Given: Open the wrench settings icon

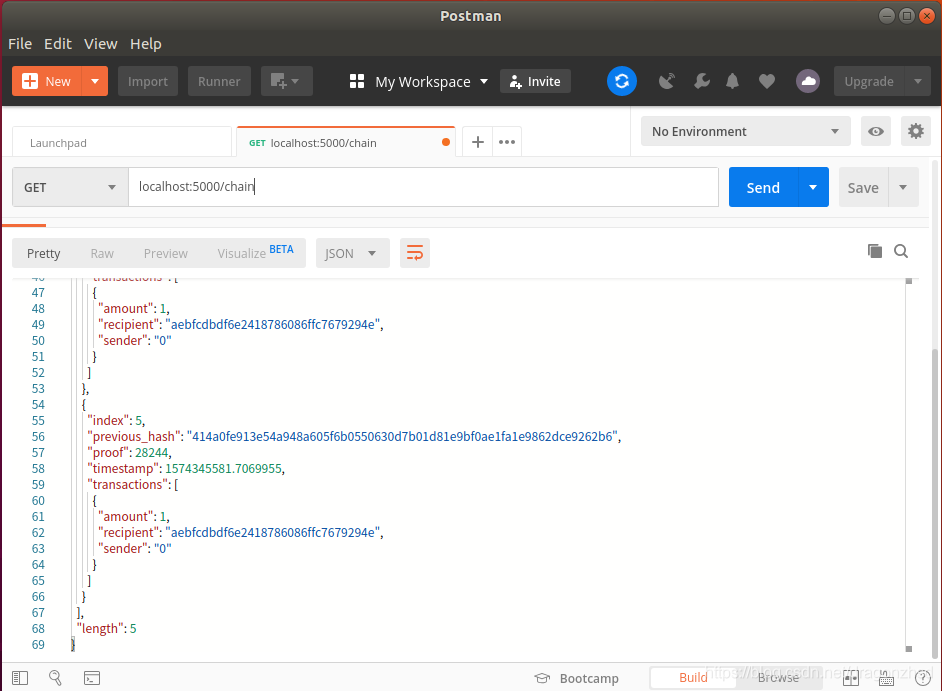Looking at the screenshot, I should tap(702, 81).
